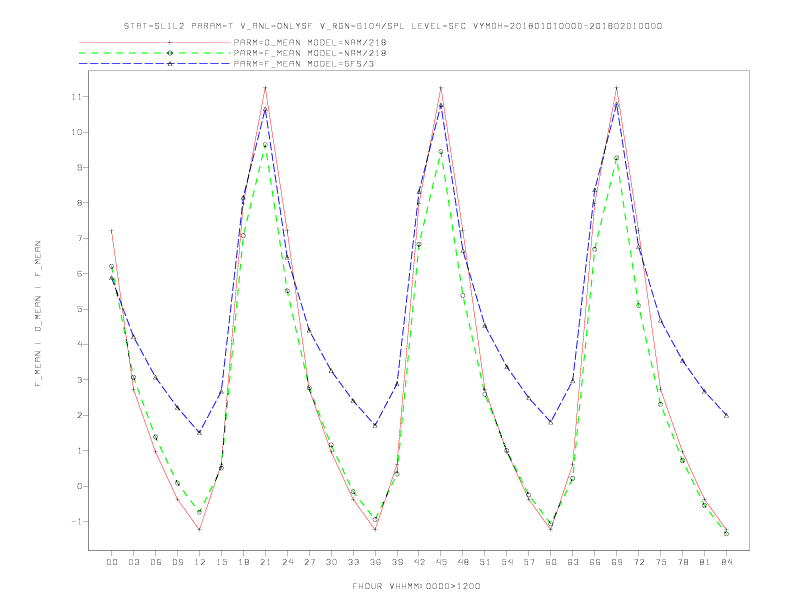The image size is (792, 612).
Task: Click the red line's minimum point at hour 12
Action: click(x=200, y=529)
